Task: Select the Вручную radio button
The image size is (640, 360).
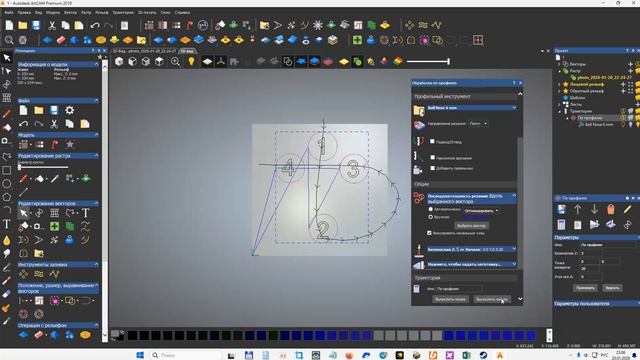Action: tap(430, 217)
